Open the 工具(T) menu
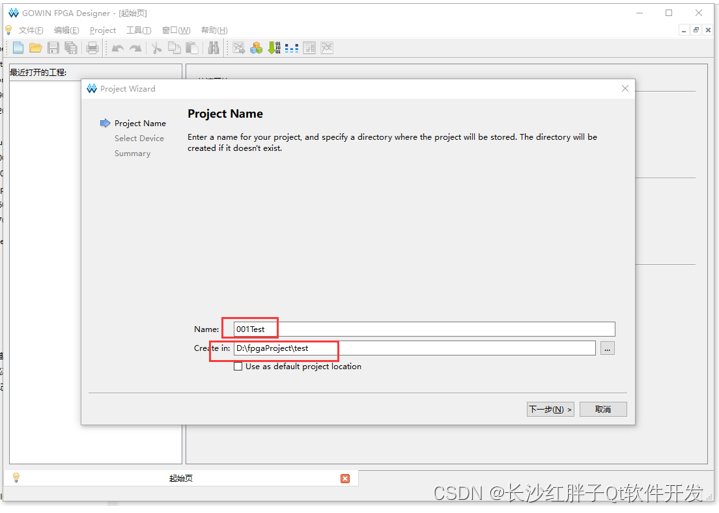The height and width of the screenshot is (513, 719). click(139, 30)
